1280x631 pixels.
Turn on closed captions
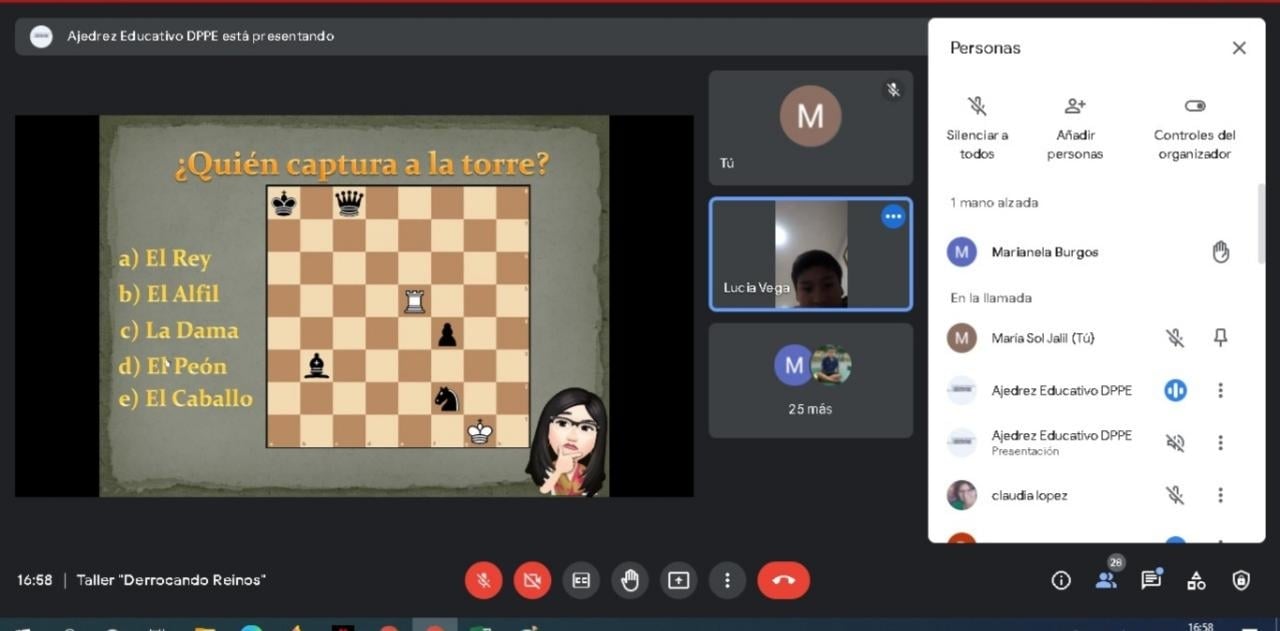pyautogui.click(x=581, y=580)
